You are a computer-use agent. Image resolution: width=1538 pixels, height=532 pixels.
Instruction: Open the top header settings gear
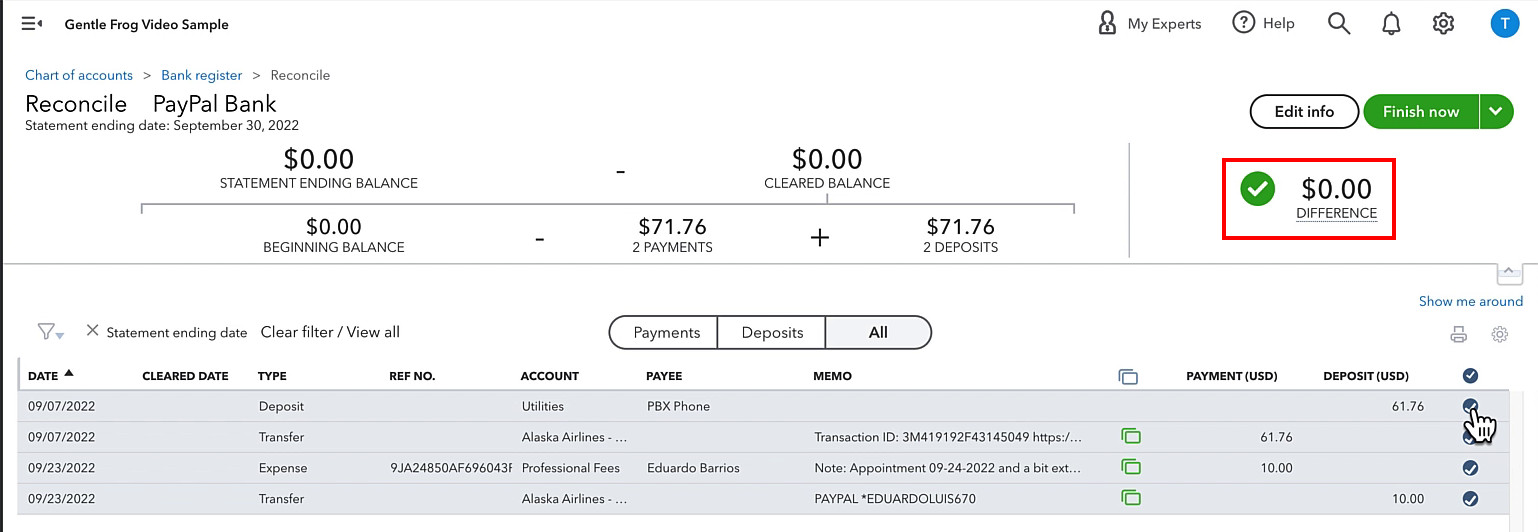pyautogui.click(x=1443, y=23)
